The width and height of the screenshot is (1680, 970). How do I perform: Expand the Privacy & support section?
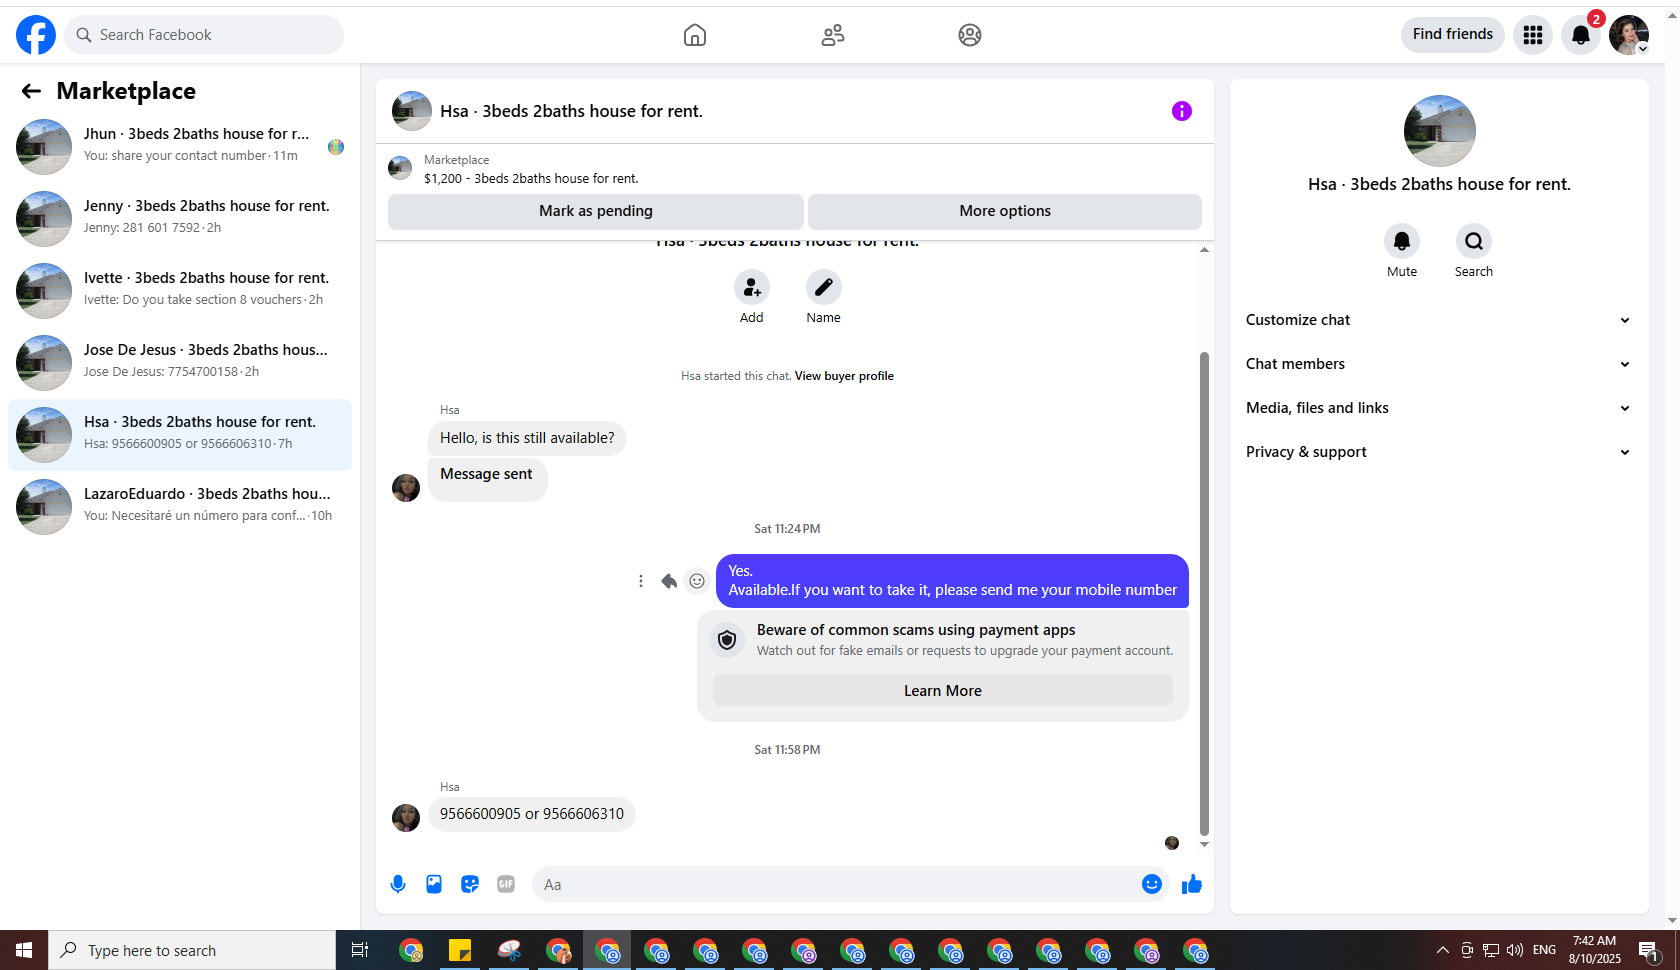(x=1439, y=452)
